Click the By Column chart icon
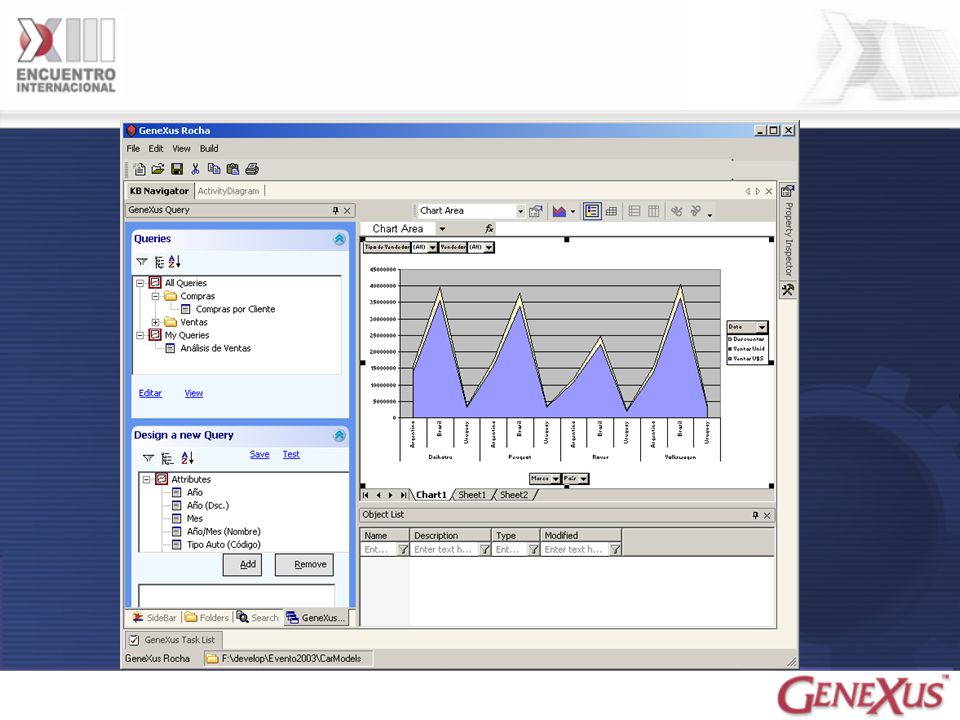The height and width of the screenshot is (720, 960). click(653, 211)
